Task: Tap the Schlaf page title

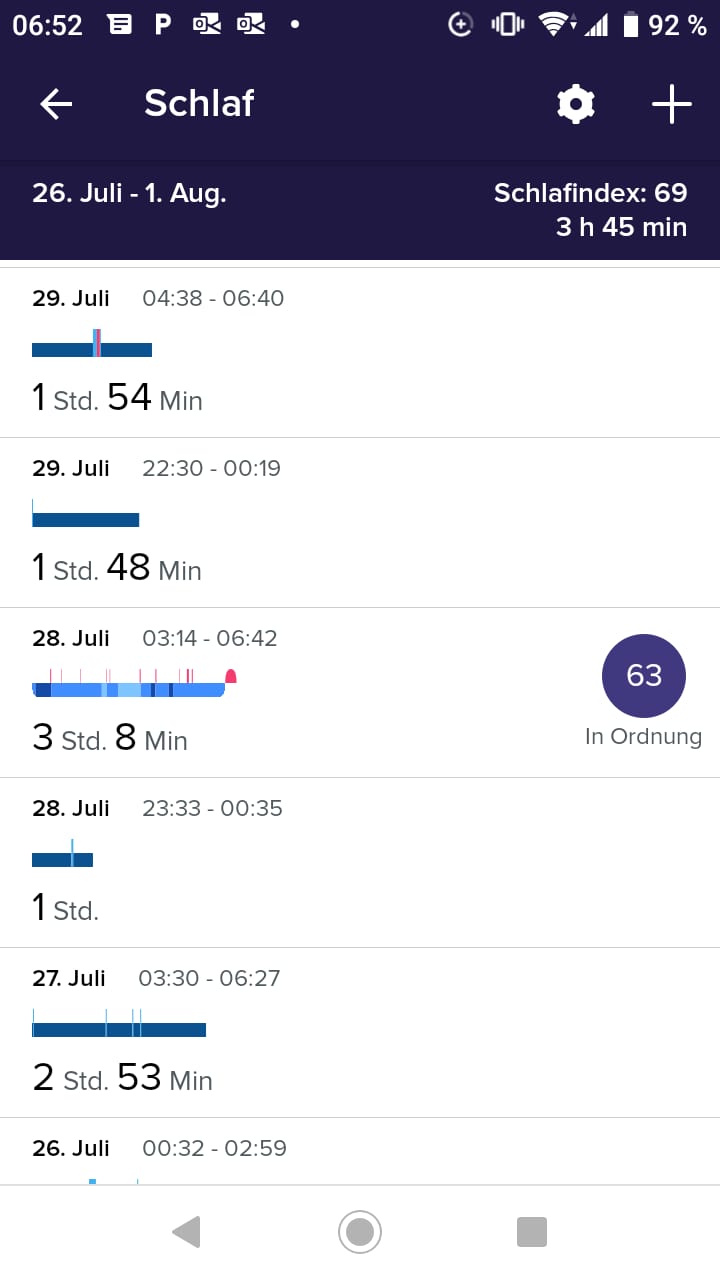Action: click(199, 104)
